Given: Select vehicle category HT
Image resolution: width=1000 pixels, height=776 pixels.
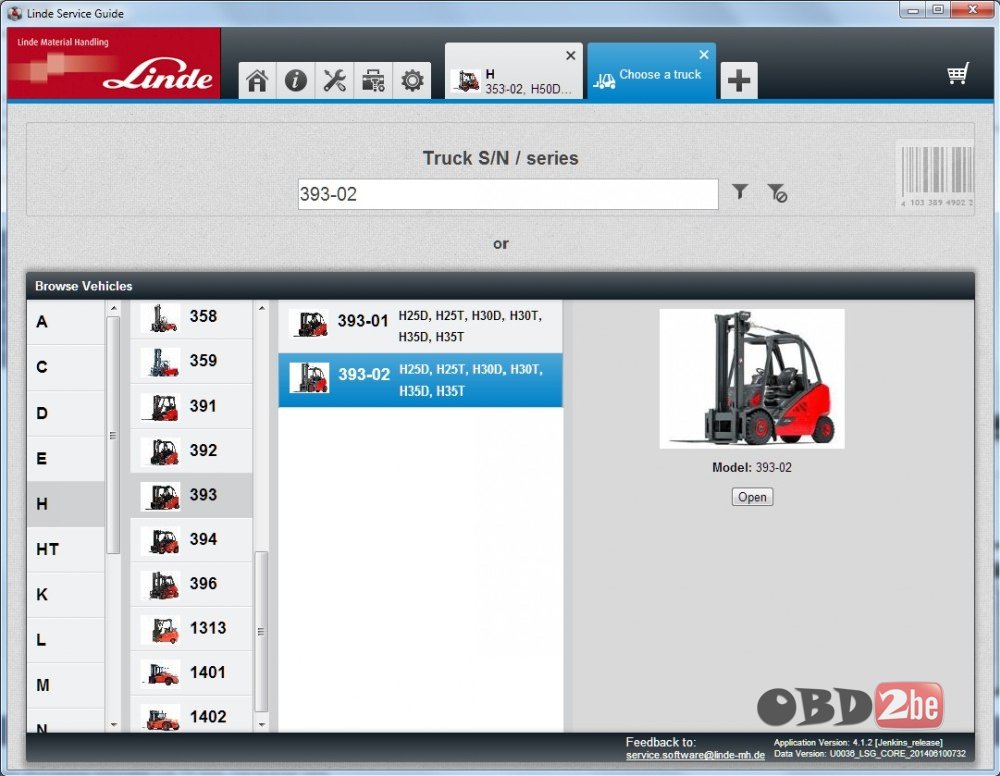Looking at the screenshot, I should pos(65,549).
